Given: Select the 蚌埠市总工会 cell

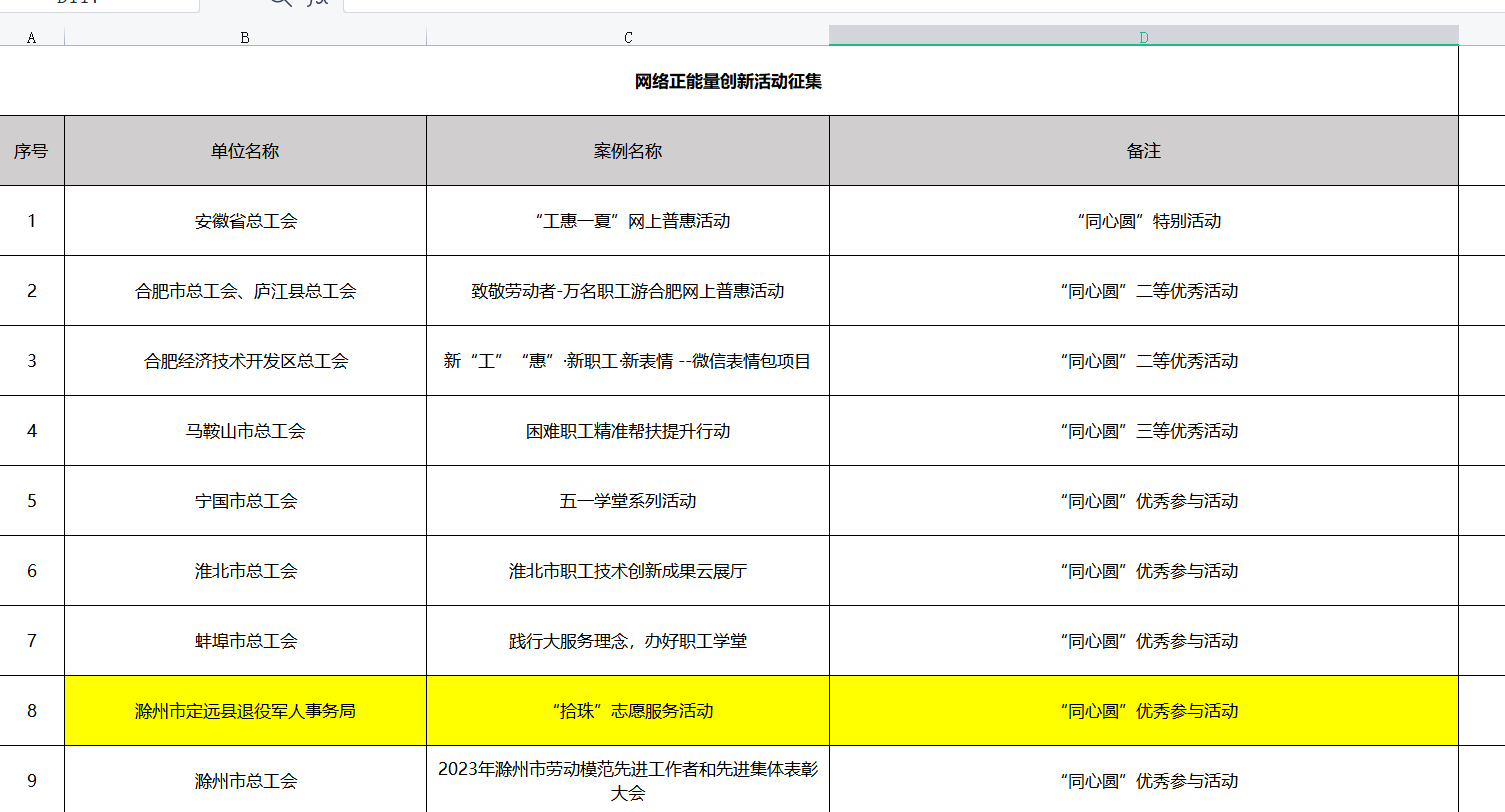Looking at the screenshot, I should [x=245, y=641].
